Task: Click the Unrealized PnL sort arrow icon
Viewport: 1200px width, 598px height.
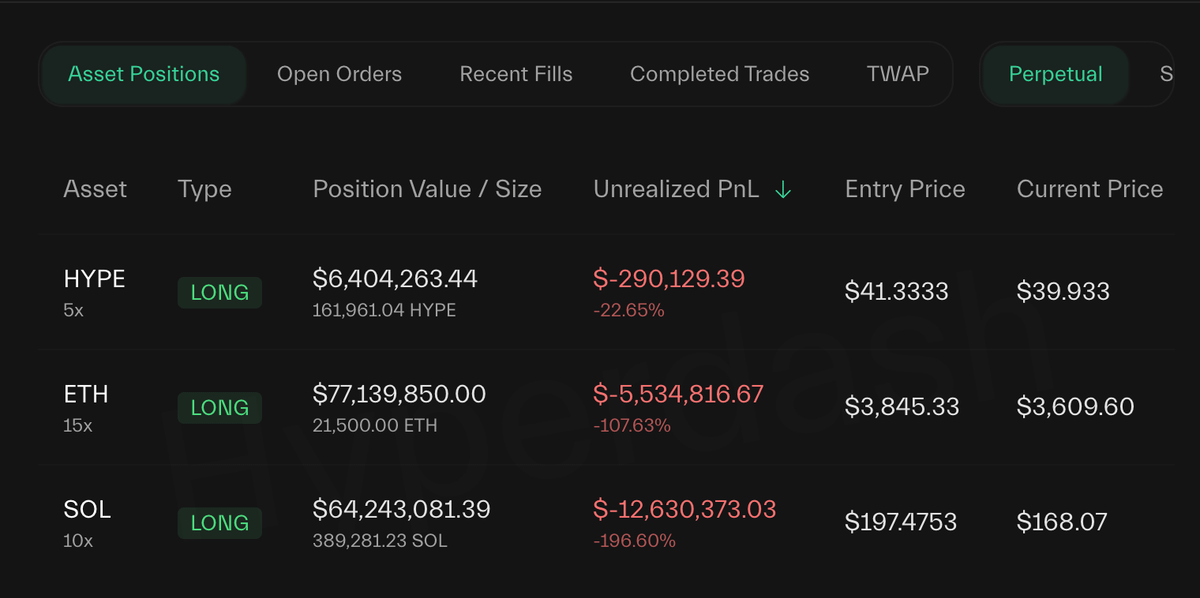Action: 783,190
